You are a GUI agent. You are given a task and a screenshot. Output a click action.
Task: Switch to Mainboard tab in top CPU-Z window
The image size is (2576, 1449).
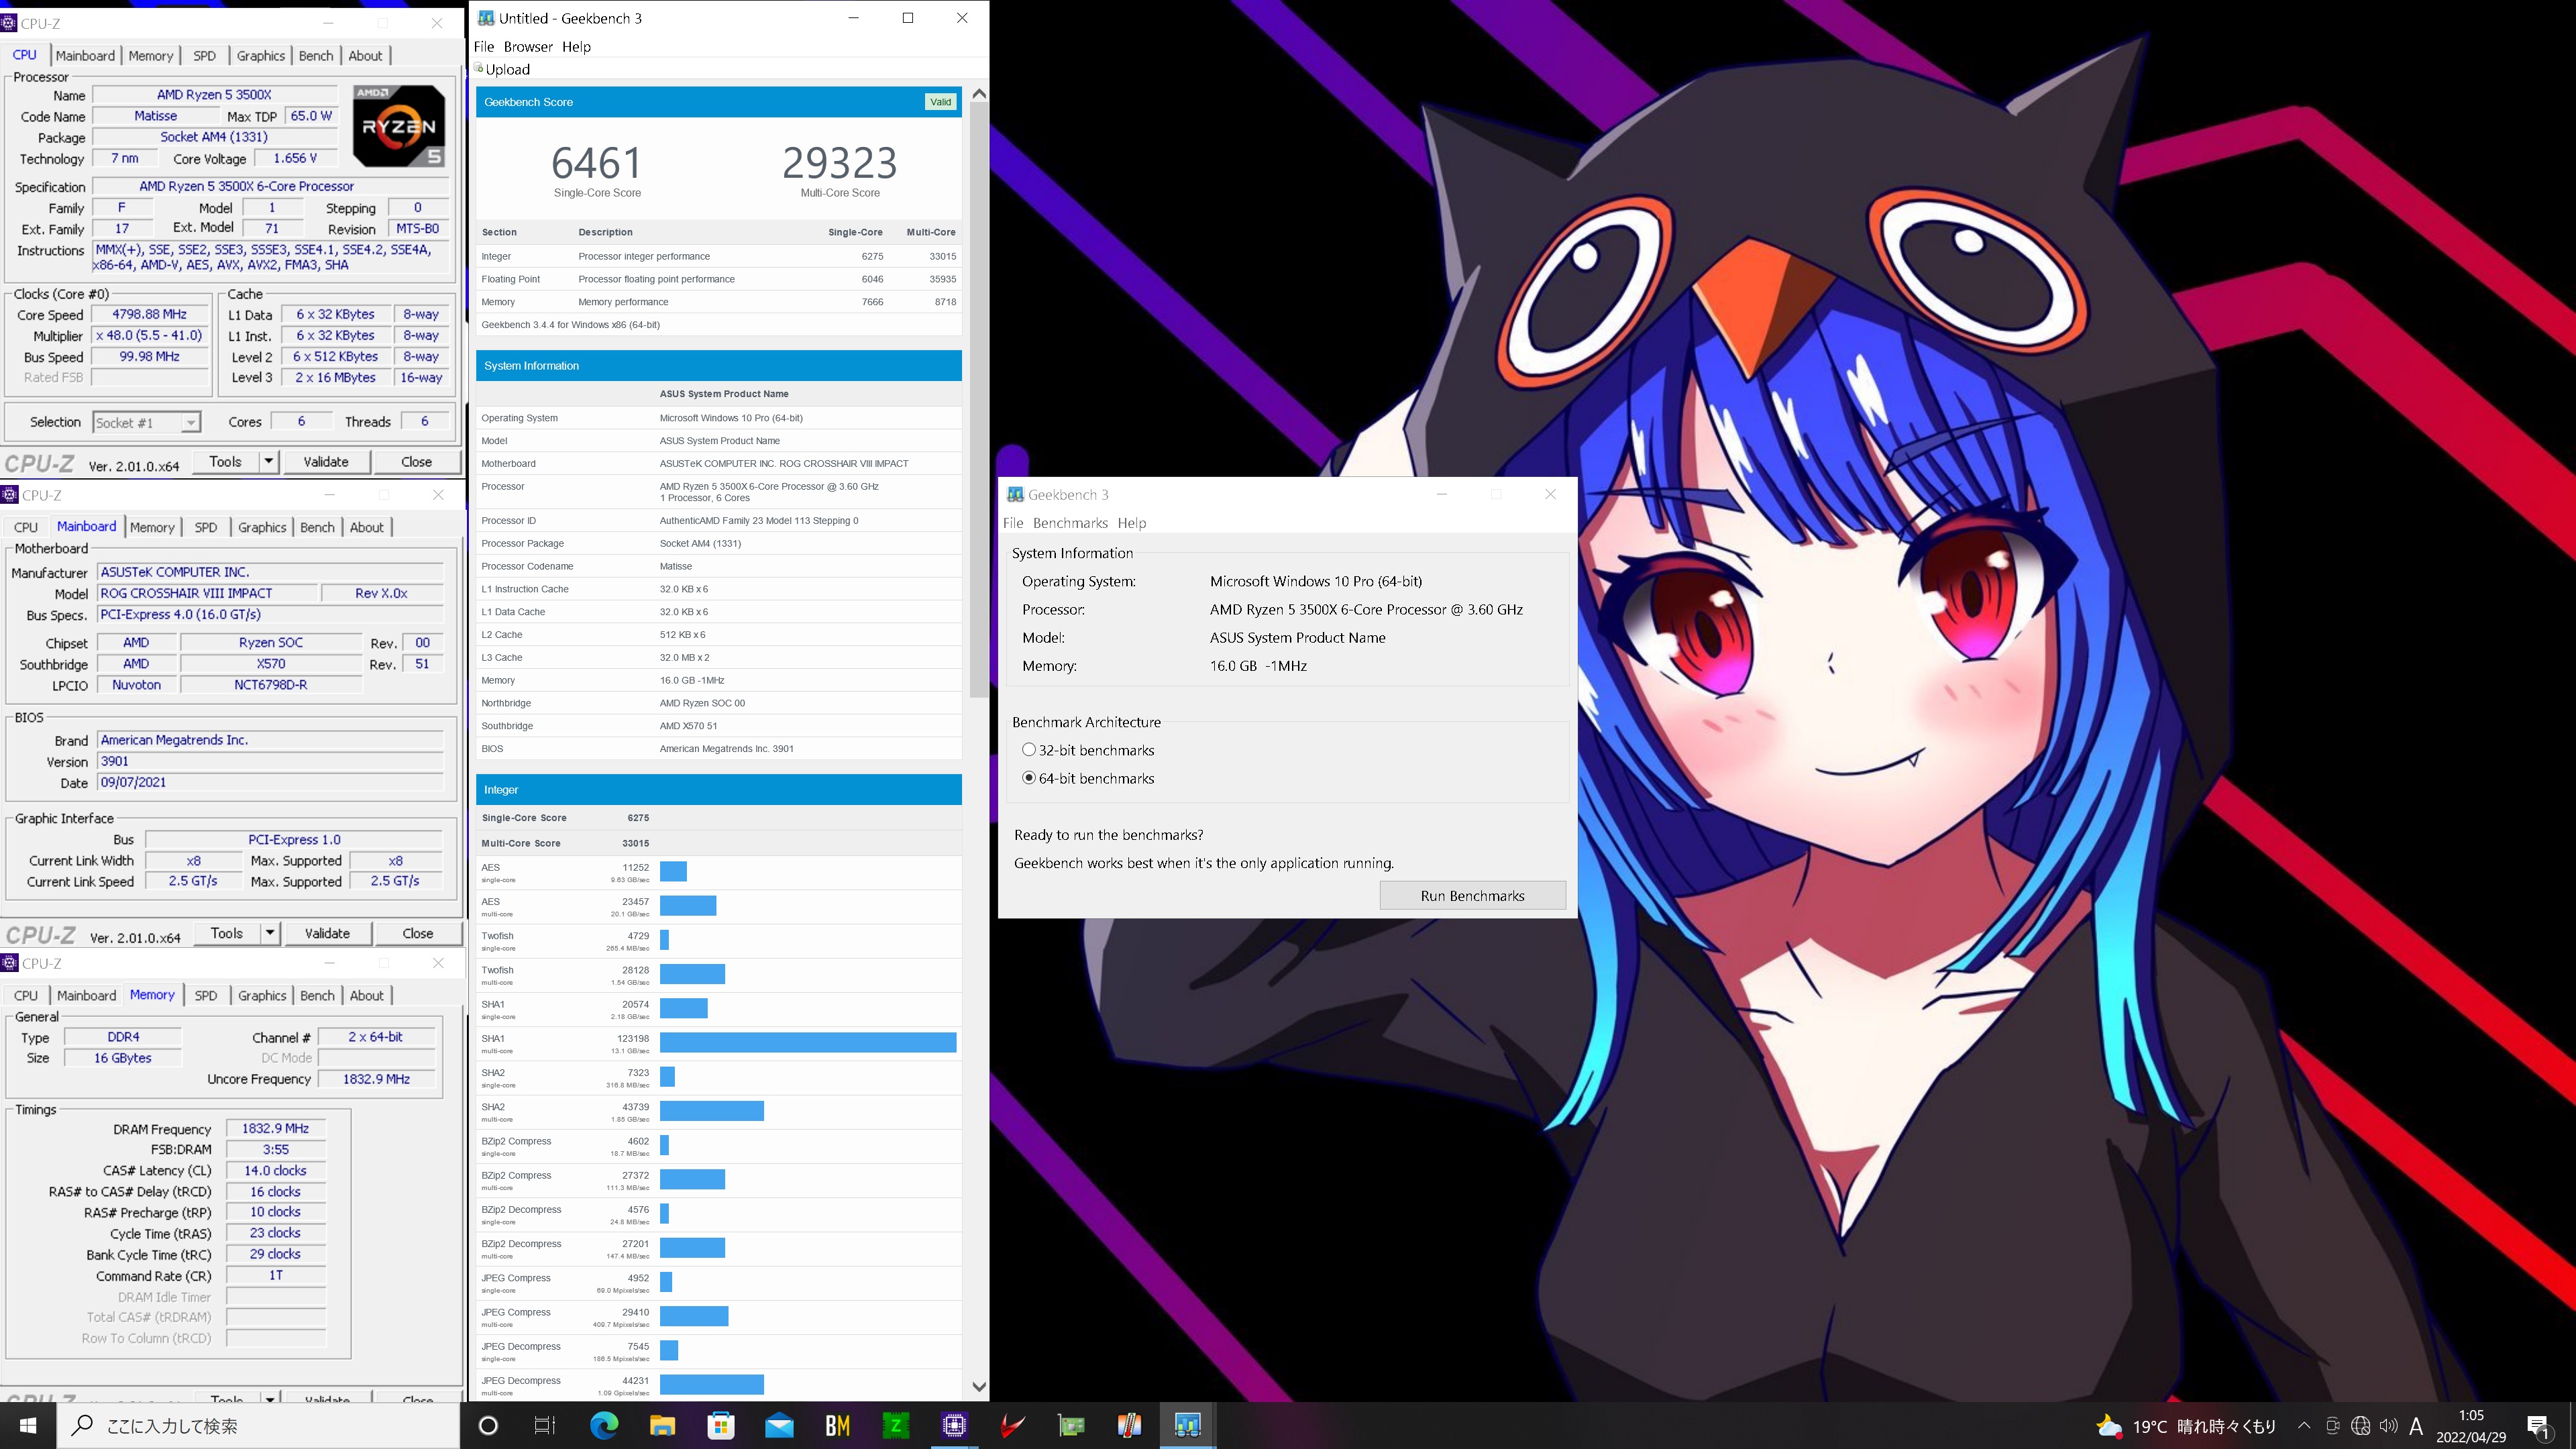(85, 56)
